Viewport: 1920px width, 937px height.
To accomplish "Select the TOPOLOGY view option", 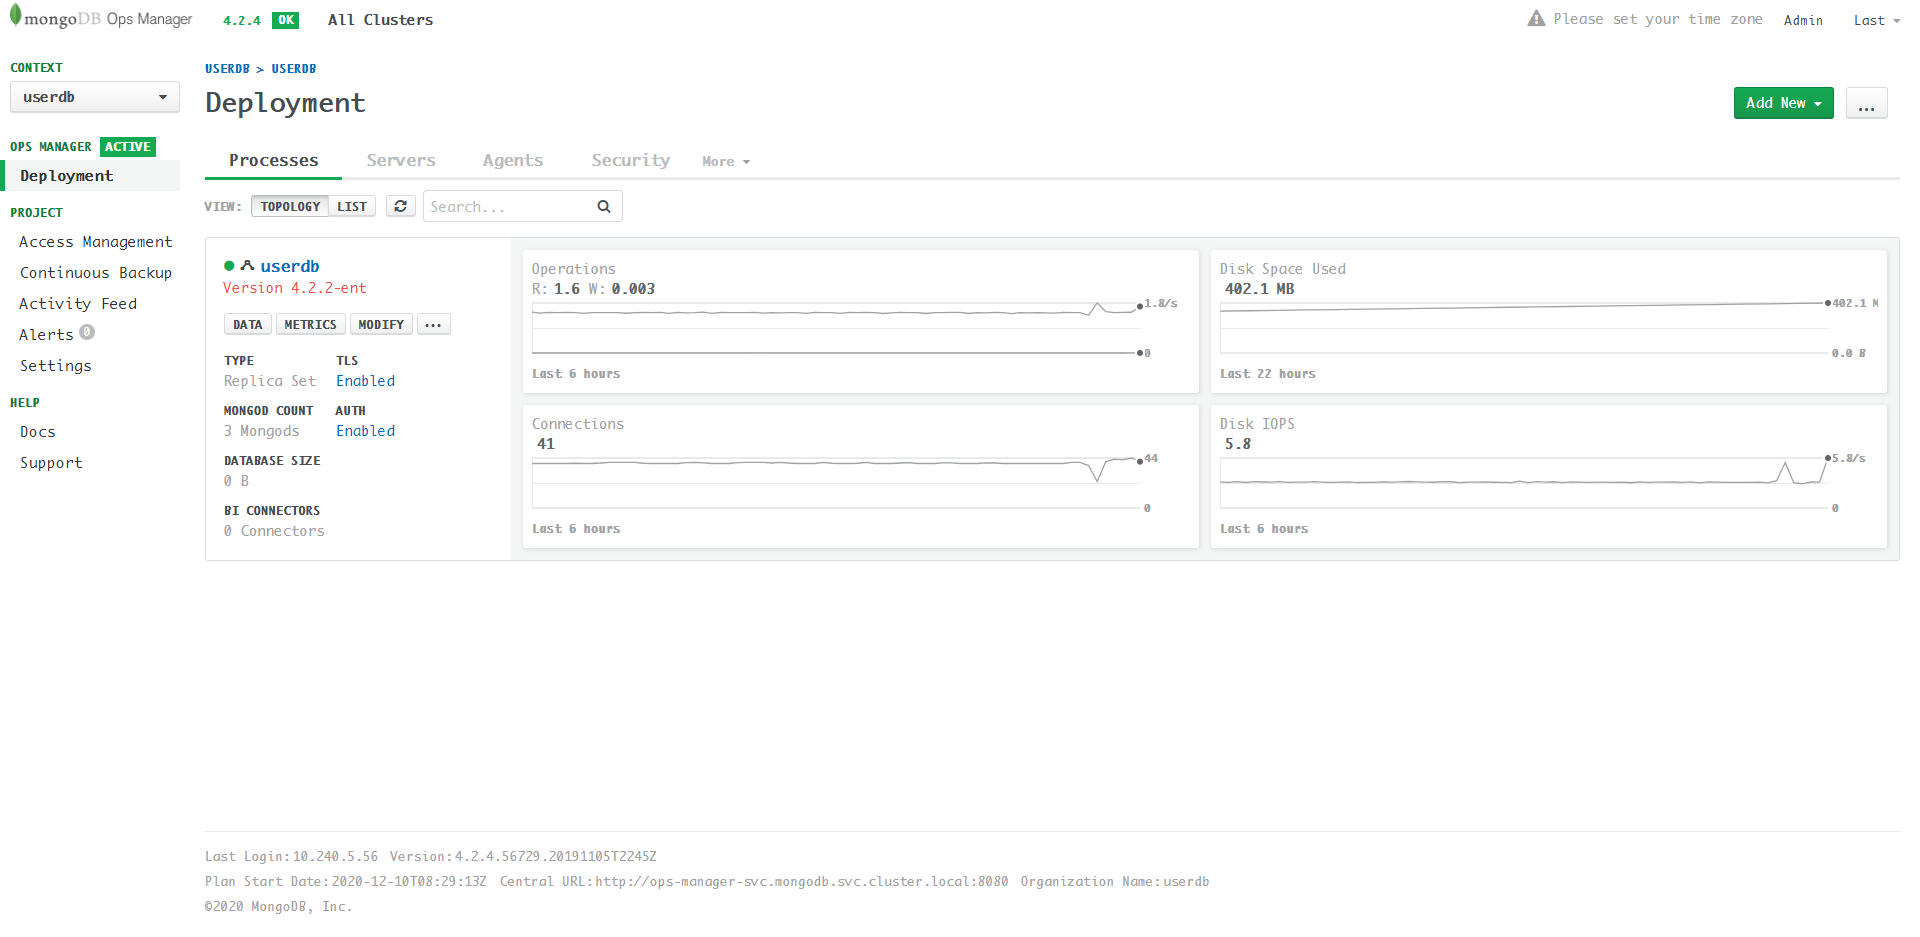I will pyautogui.click(x=289, y=206).
